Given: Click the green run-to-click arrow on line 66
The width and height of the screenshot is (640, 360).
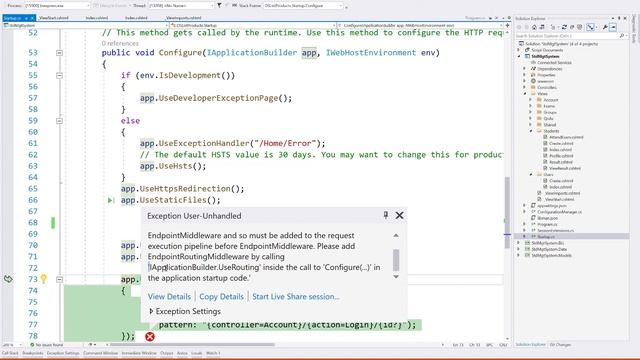Looking at the screenshot, I should pos(111,200).
